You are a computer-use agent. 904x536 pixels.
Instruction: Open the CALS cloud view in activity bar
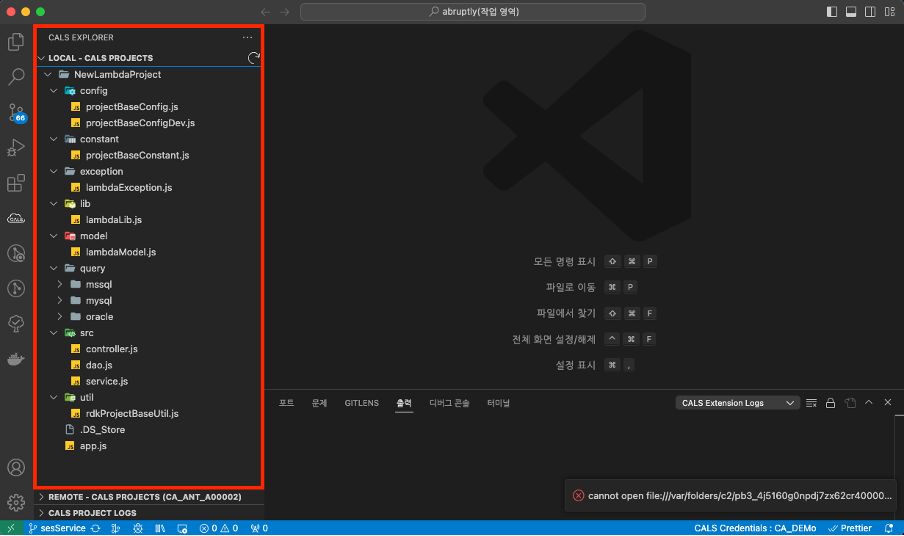16,218
